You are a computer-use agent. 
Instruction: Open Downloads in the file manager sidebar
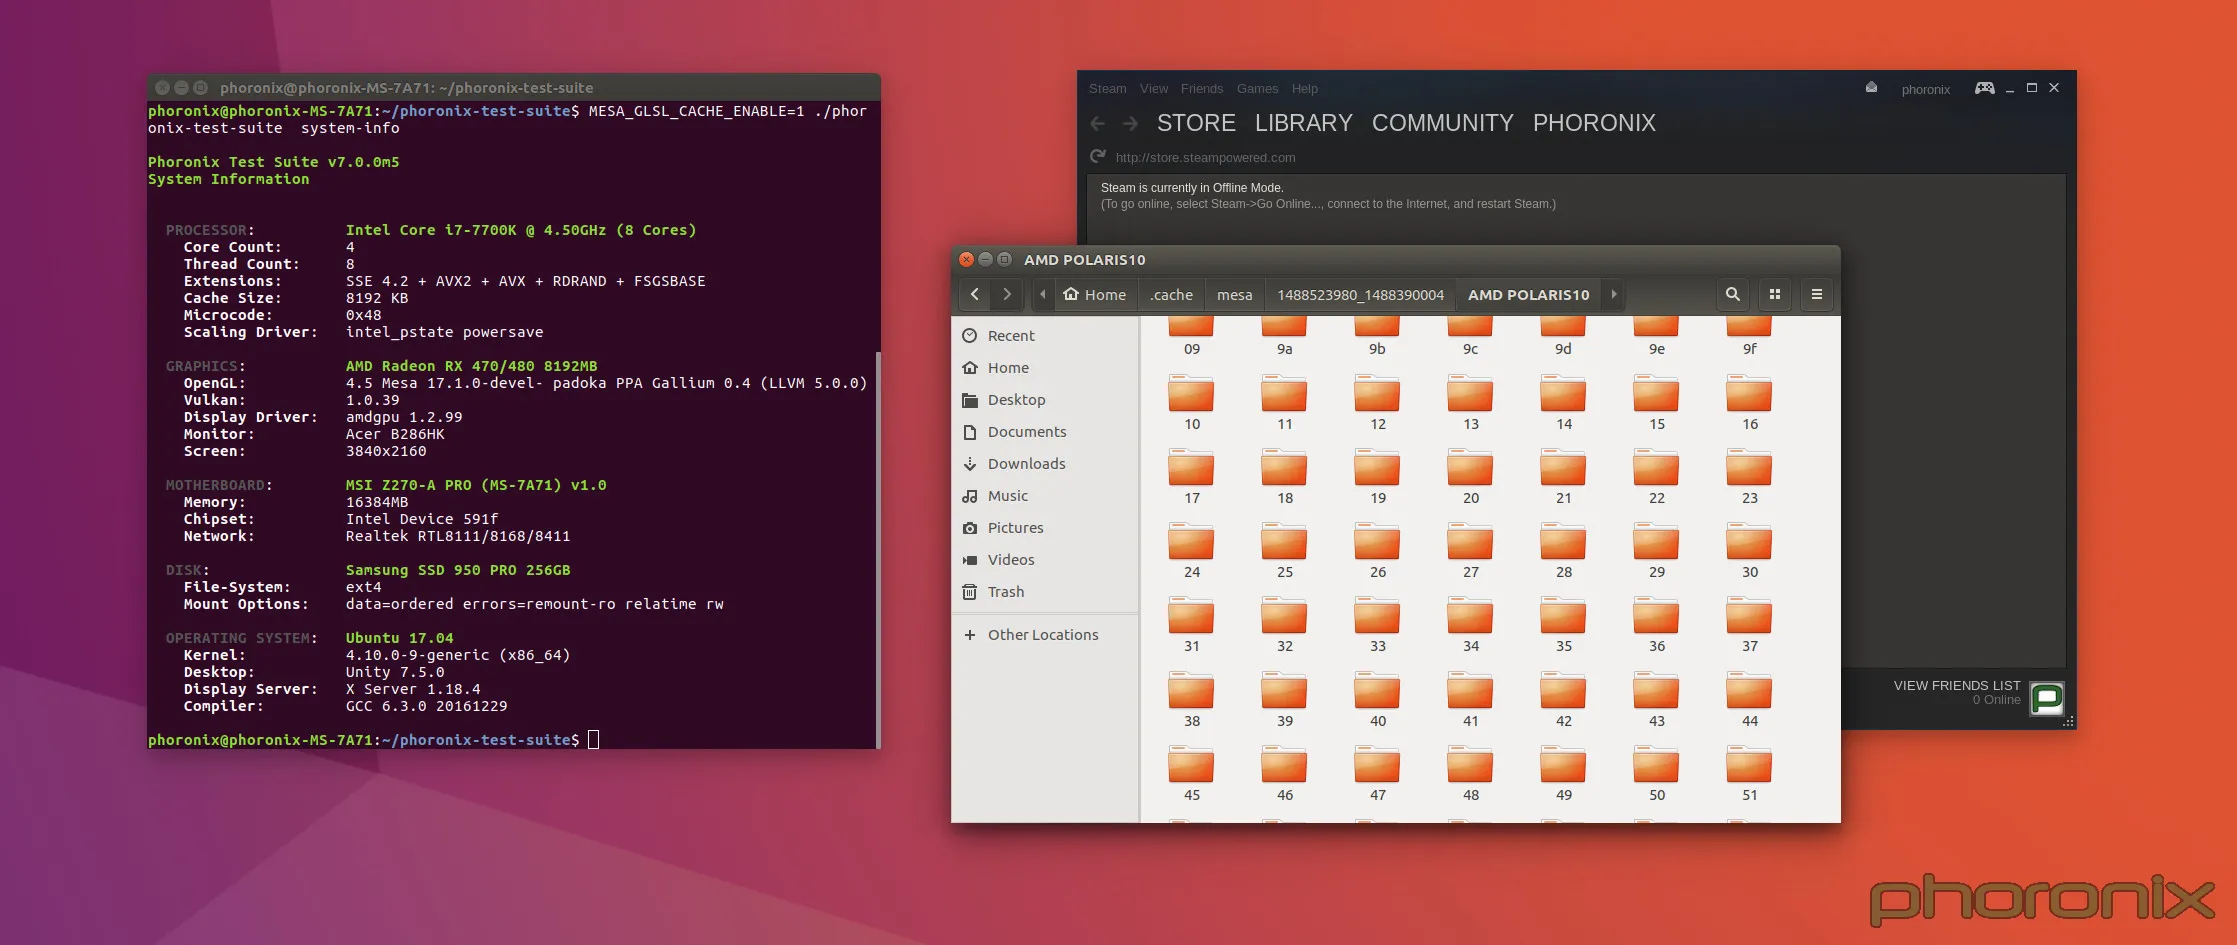tap(1045, 464)
